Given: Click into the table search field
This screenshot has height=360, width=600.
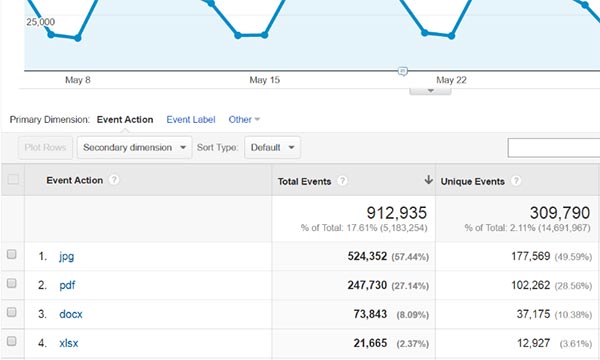Looking at the screenshot, I should click(x=554, y=148).
